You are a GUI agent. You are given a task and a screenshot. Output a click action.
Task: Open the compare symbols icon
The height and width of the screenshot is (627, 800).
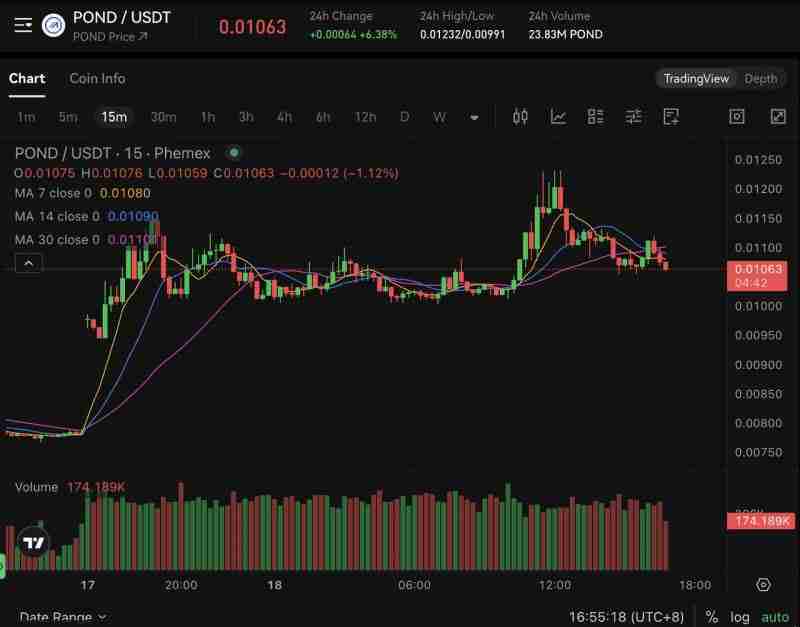coord(596,117)
